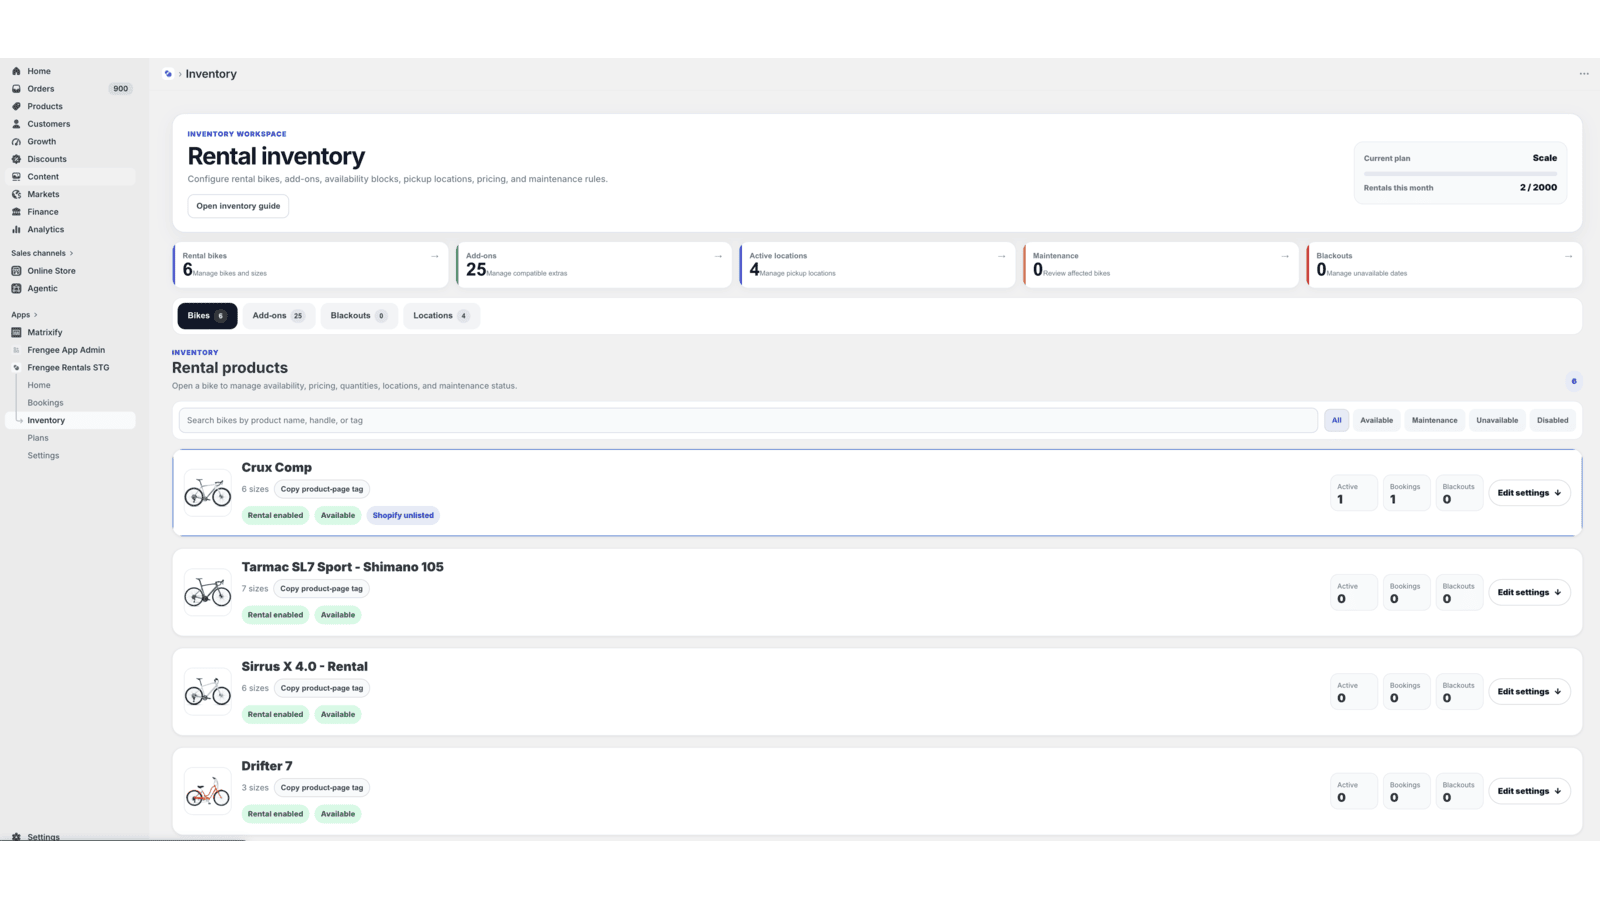1600x900 pixels.
Task: Filter bikes by Available status
Action: pyautogui.click(x=1376, y=420)
